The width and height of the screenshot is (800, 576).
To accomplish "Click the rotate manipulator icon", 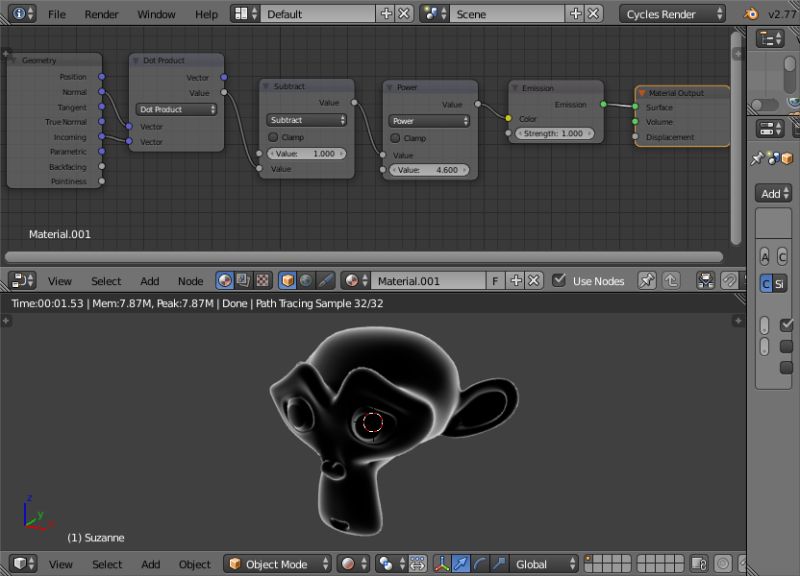I will 481,563.
